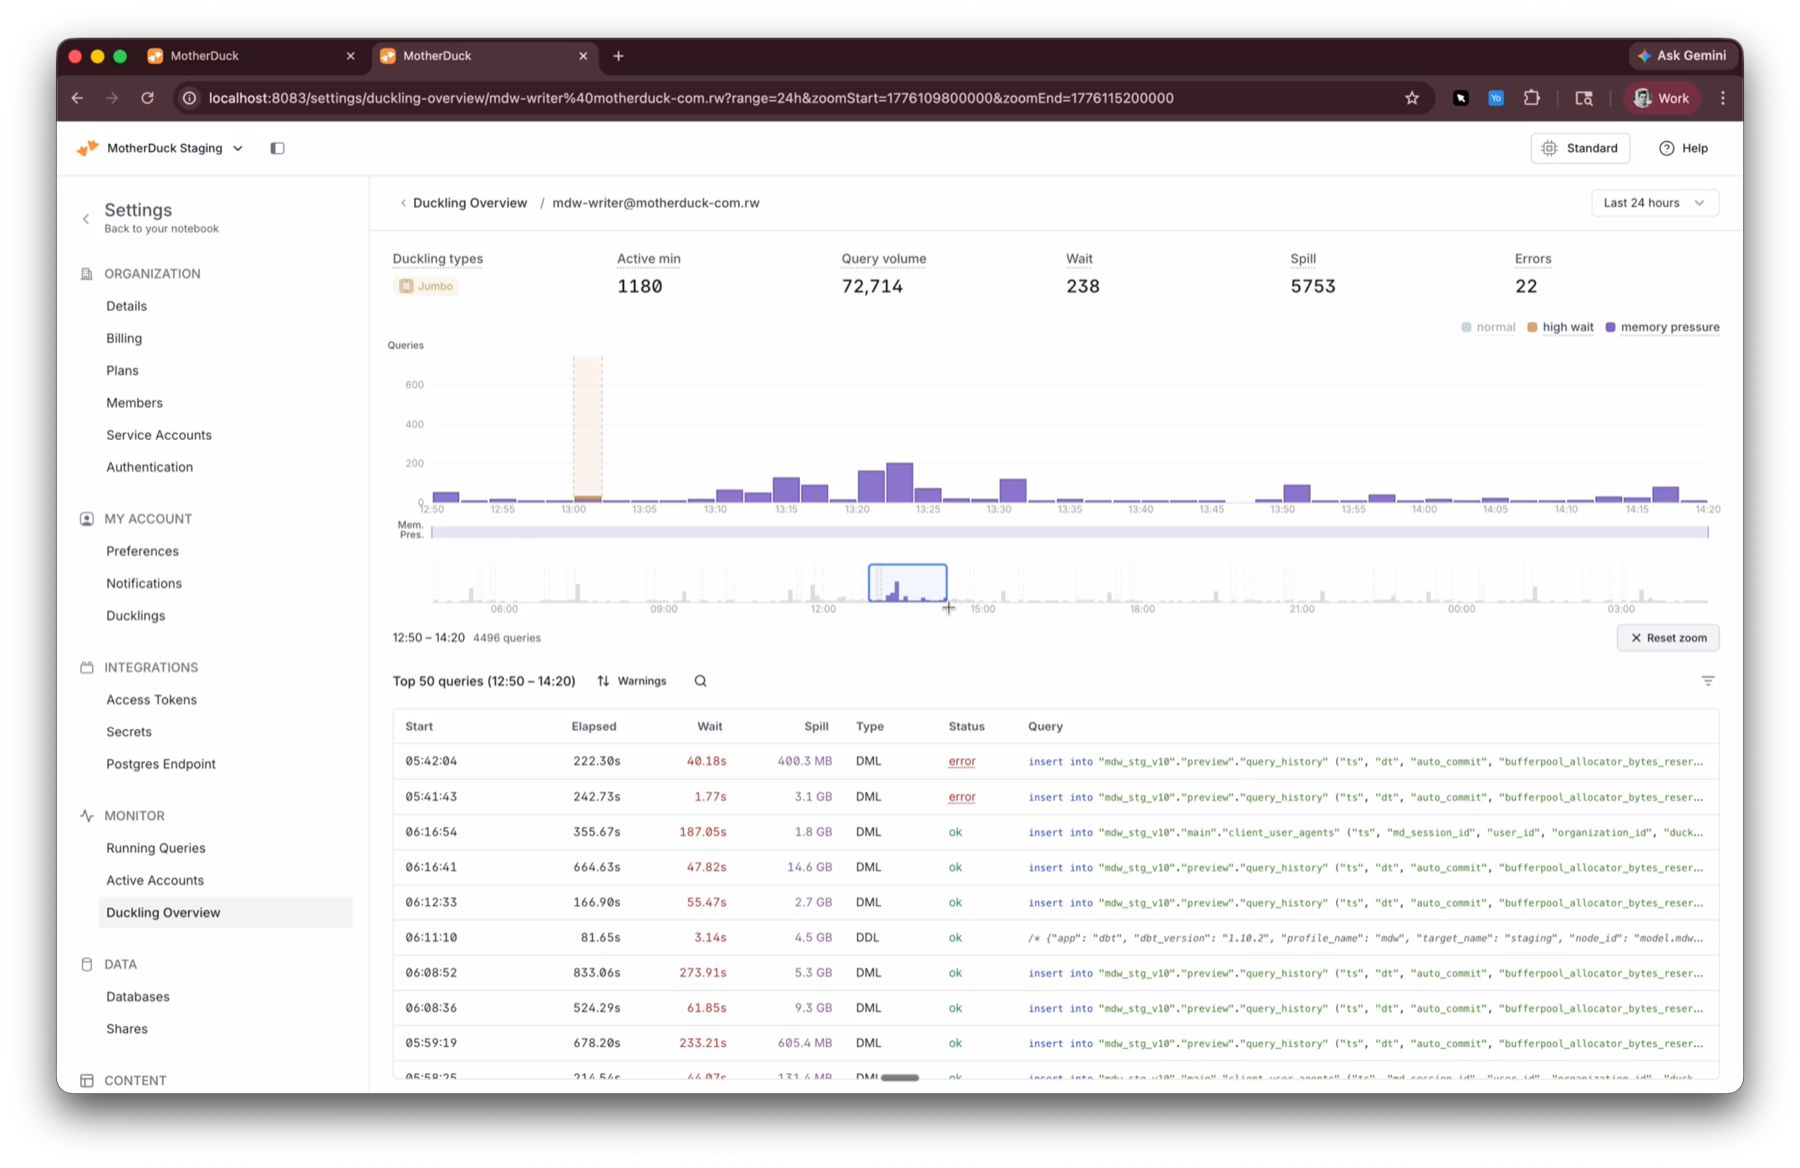This screenshot has width=1800, height=1168.
Task: Click the Spill column header
Action: [x=816, y=727]
